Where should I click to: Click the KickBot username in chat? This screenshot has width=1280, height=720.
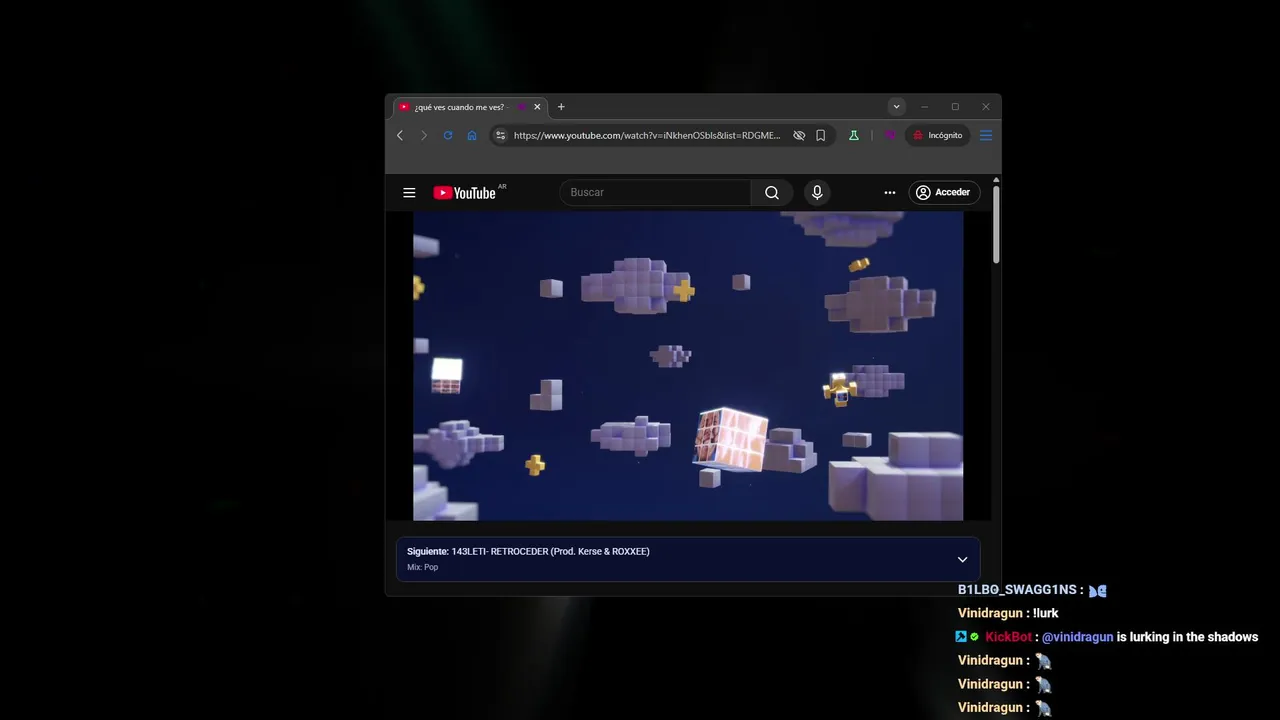(1008, 637)
